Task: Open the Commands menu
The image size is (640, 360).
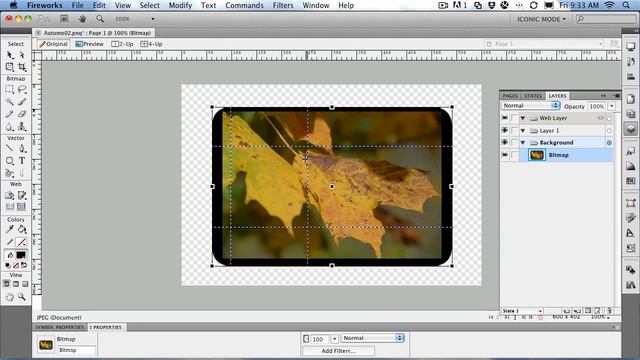Action: [x=244, y=5]
